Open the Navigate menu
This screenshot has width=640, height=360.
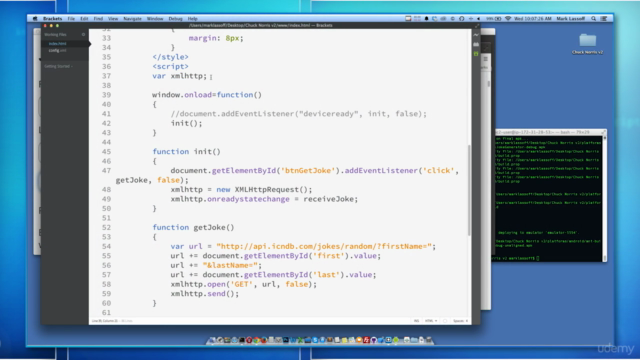click(132, 19)
